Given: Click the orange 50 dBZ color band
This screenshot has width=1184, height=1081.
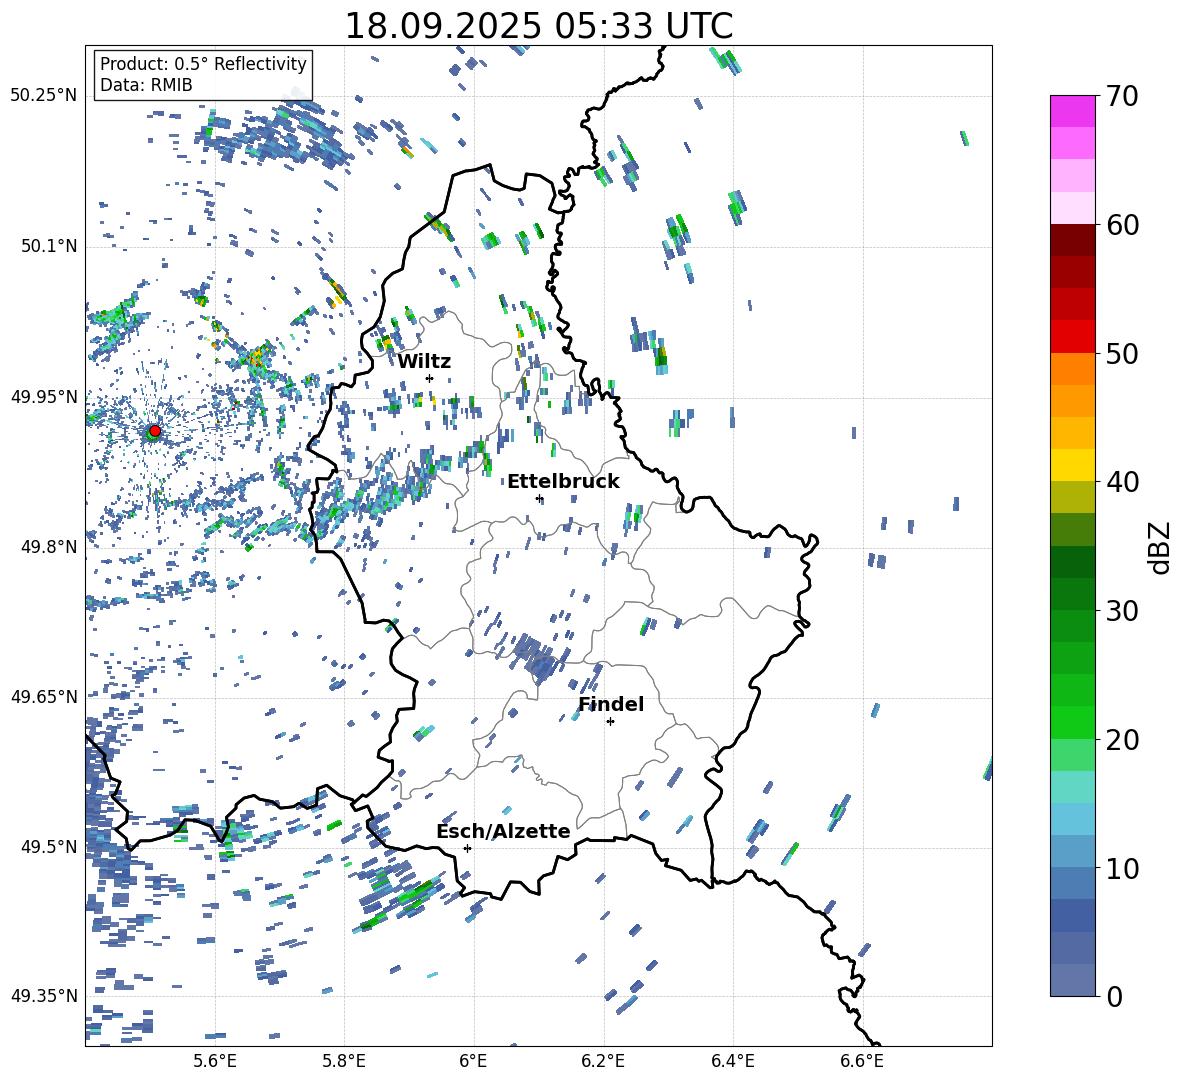Looking at the screenshot, I should pos(1072,368).
